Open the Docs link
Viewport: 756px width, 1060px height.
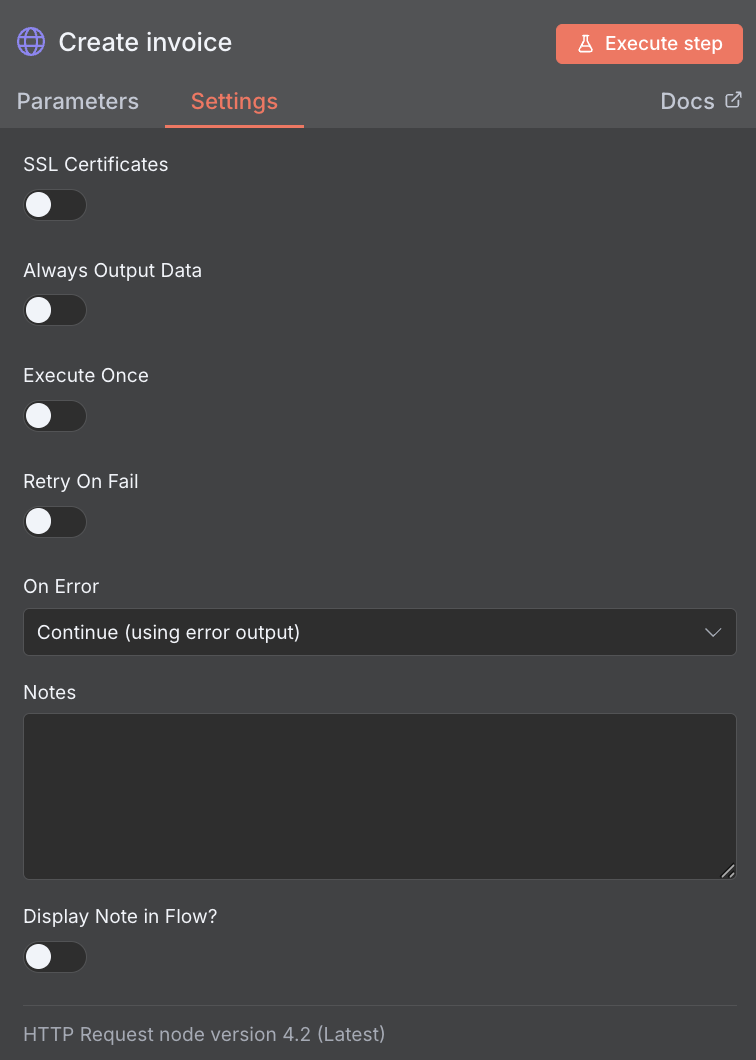point(688,101)
